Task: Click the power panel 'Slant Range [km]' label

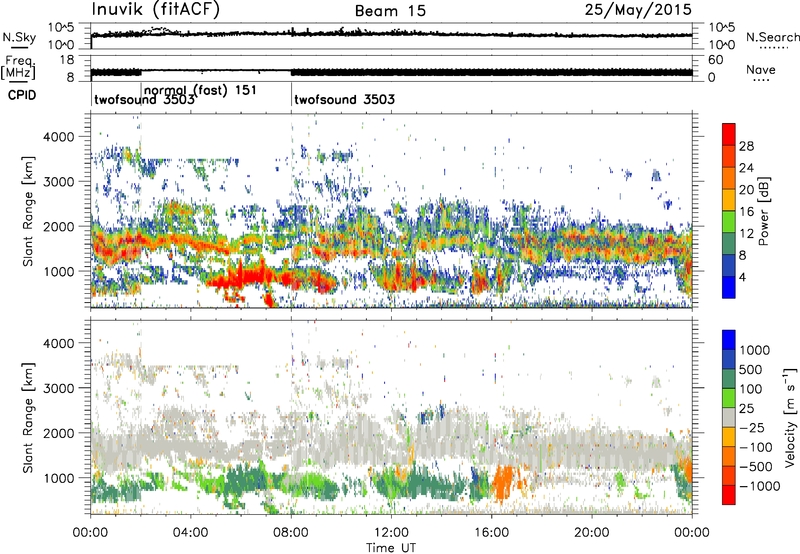Action: click(28, 211)
